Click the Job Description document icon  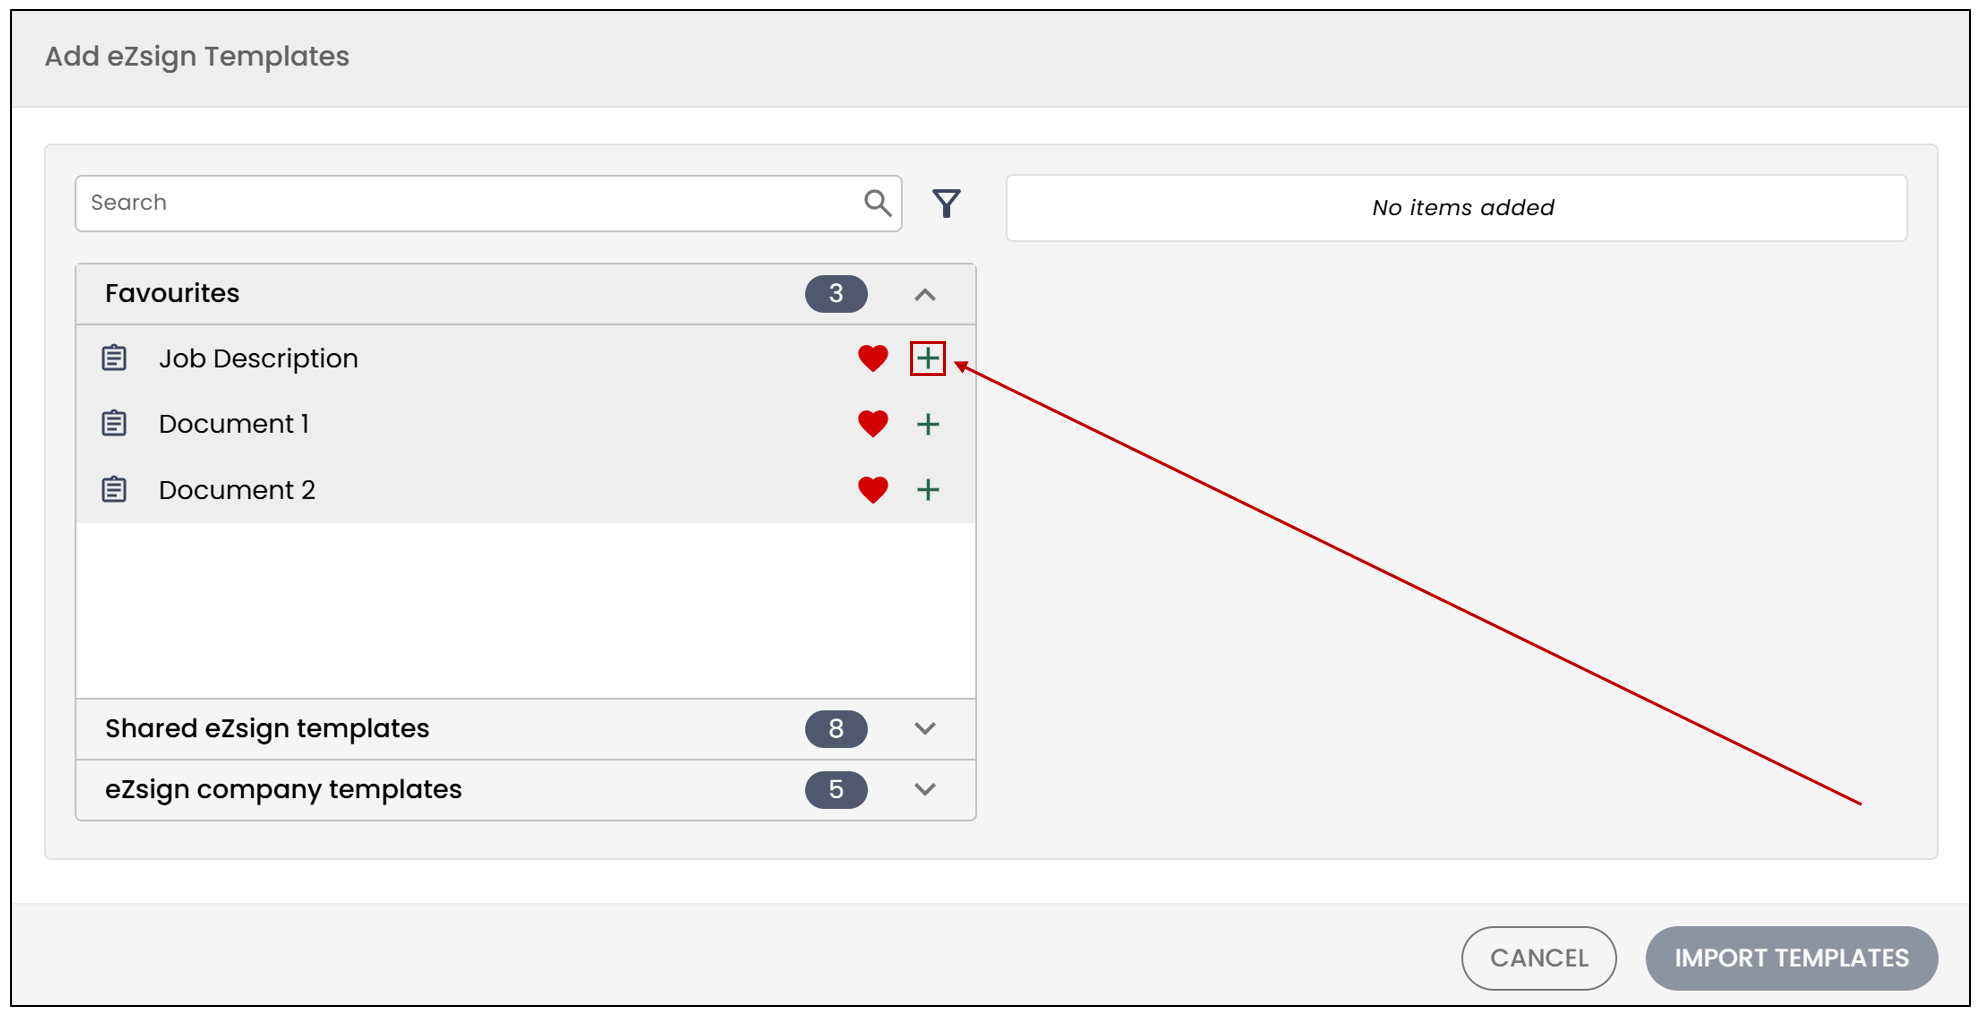click(x=114, y=357)
